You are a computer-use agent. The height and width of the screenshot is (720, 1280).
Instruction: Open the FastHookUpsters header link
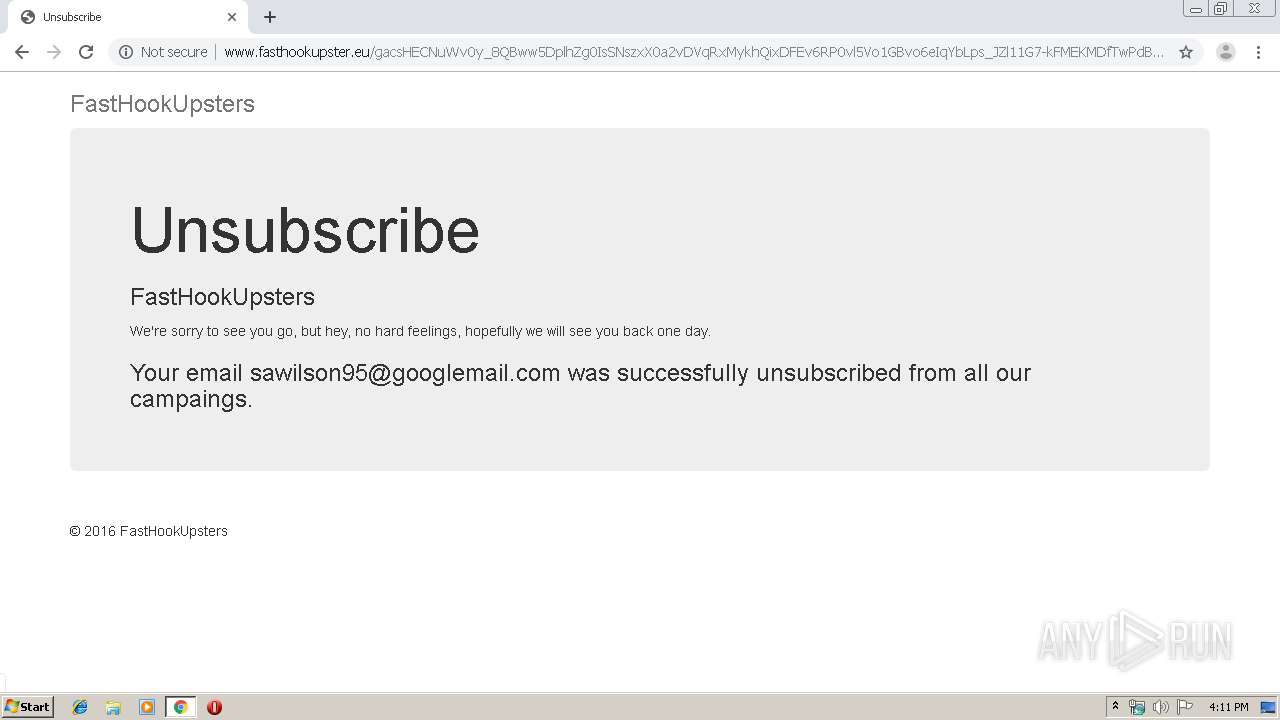click(162, 104)
